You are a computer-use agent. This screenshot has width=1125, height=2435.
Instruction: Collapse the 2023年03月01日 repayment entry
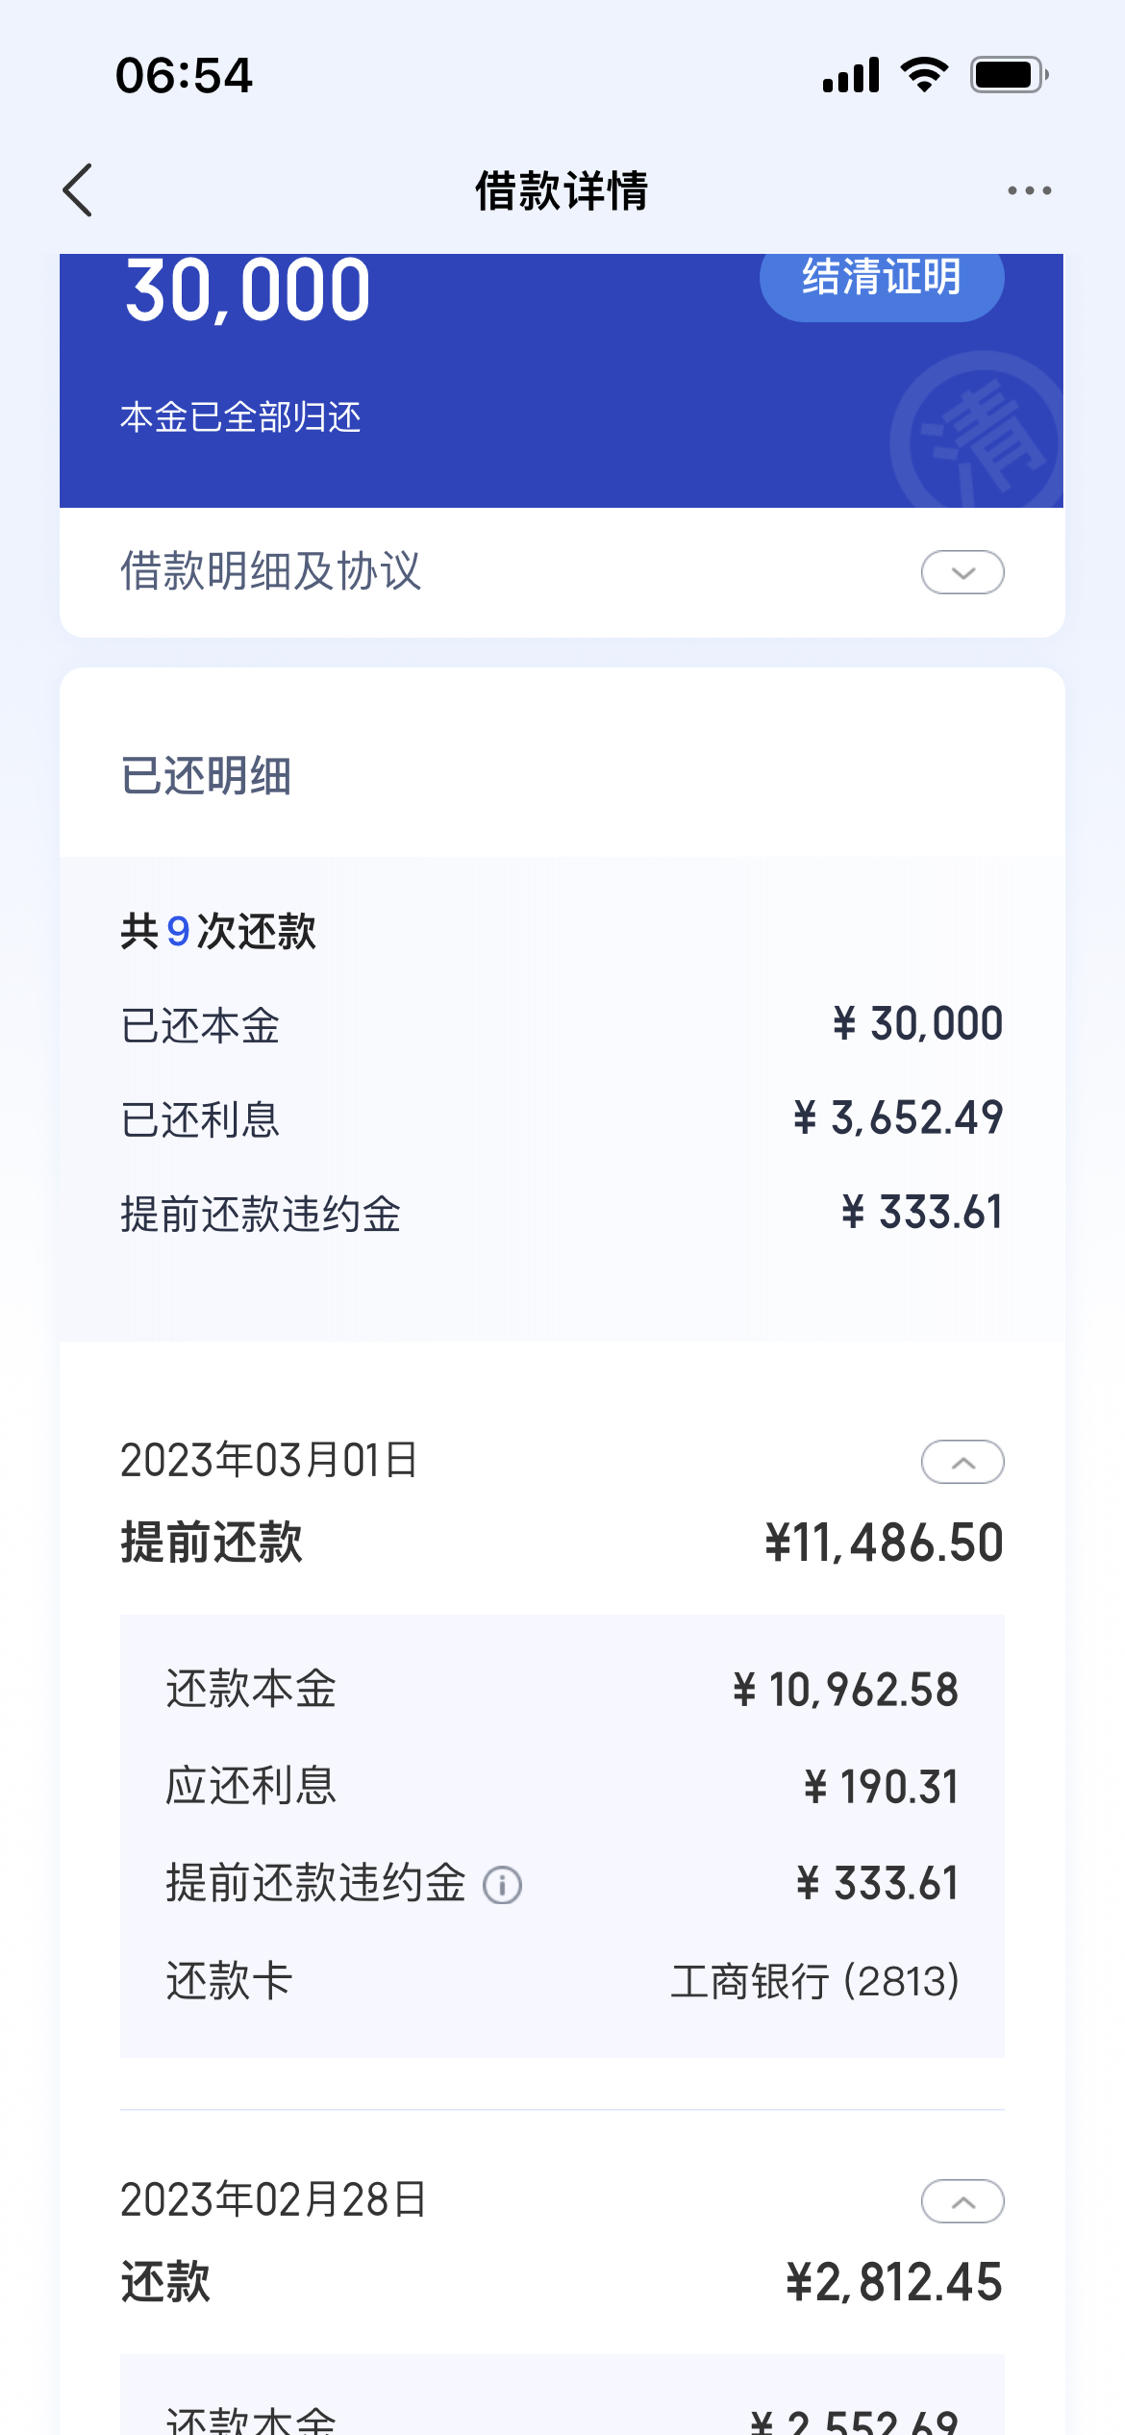click(x=962, y=1462)
